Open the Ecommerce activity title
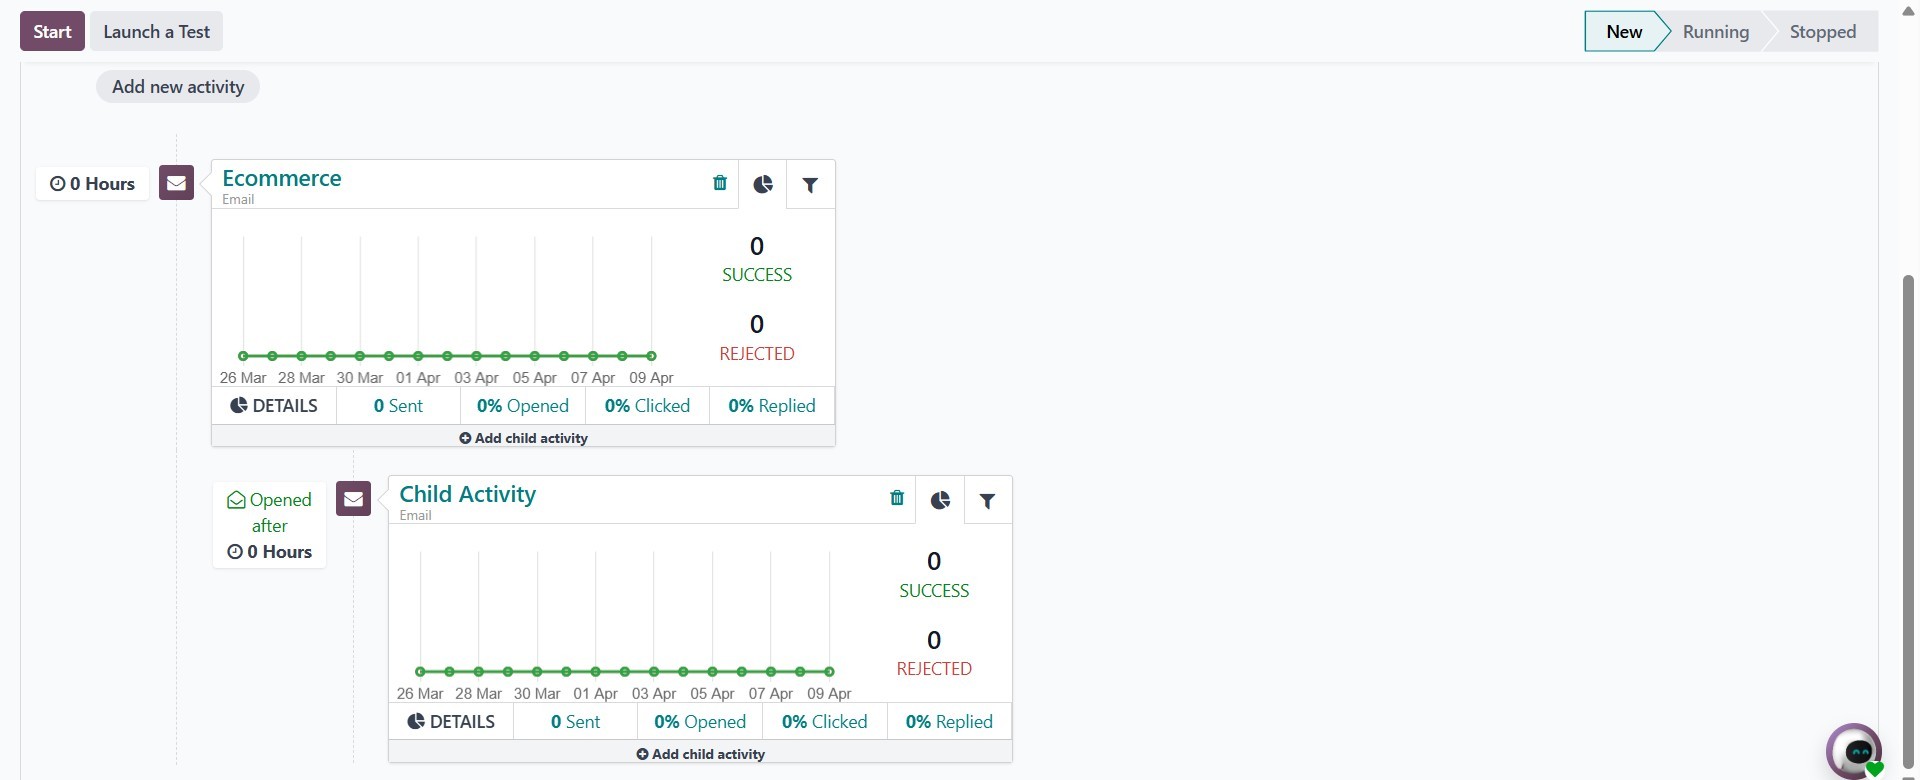Screen dimensions: 1920x780 282,178
